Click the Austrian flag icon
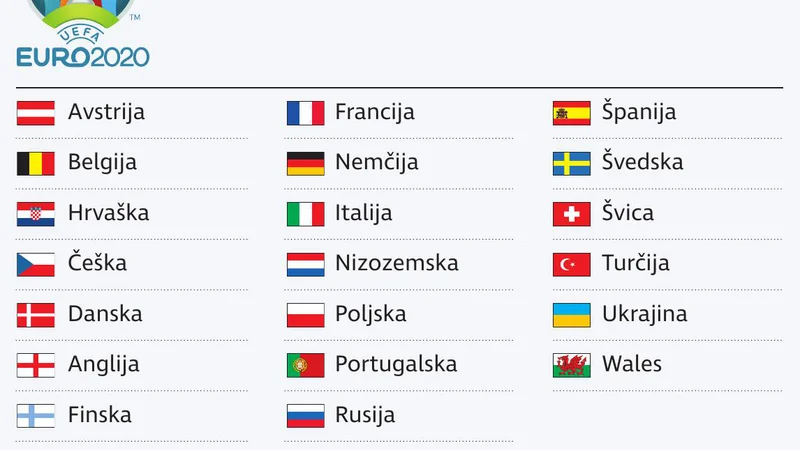Image resolution: width=800 pixels, height=450 pixels. [x=36, y=113]
